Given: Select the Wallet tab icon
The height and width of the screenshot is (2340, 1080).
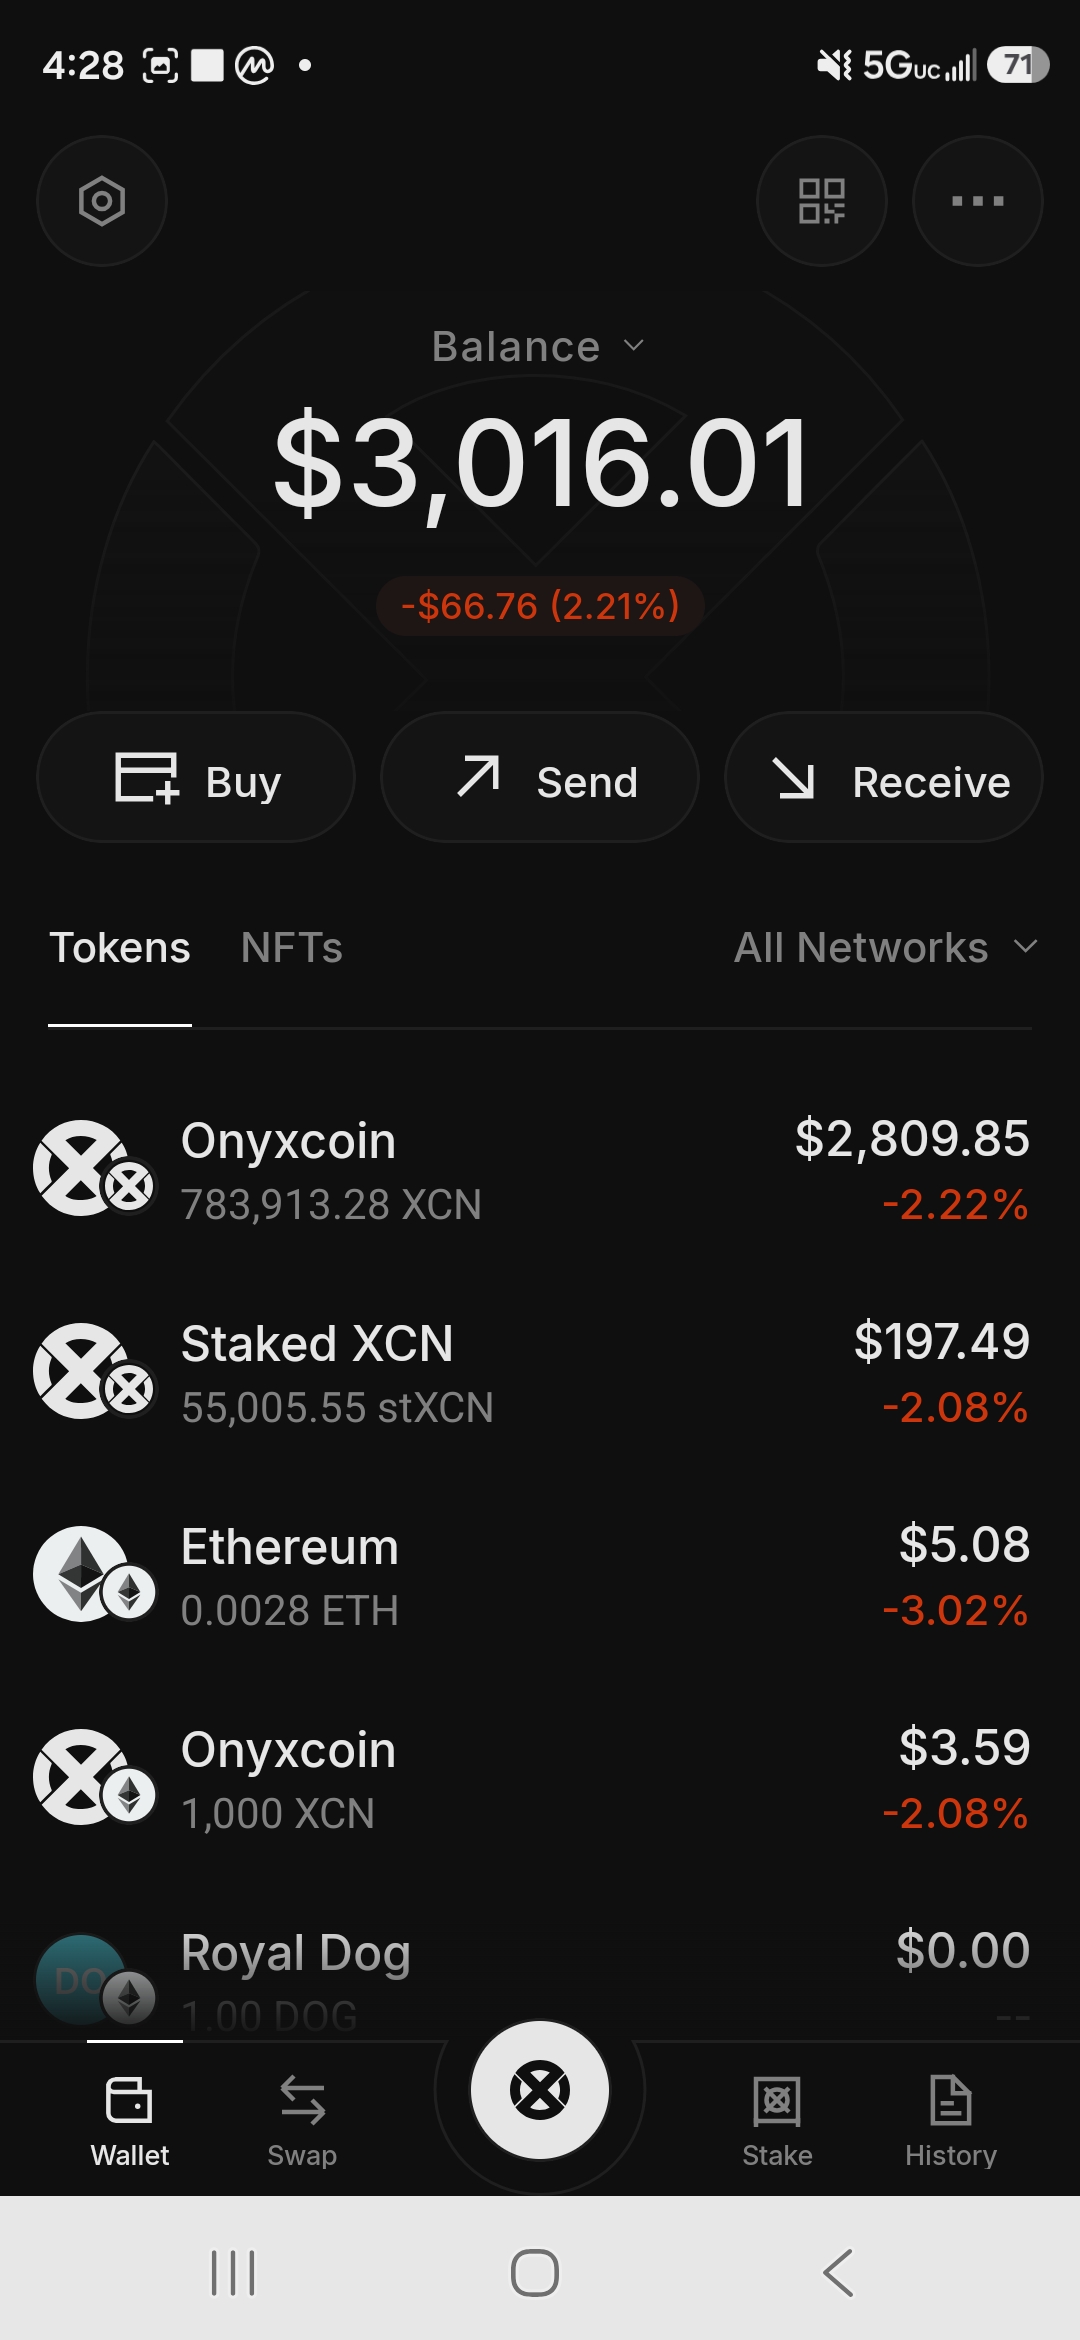Looking at the screenshot, I should click(x=129, y=2100).
